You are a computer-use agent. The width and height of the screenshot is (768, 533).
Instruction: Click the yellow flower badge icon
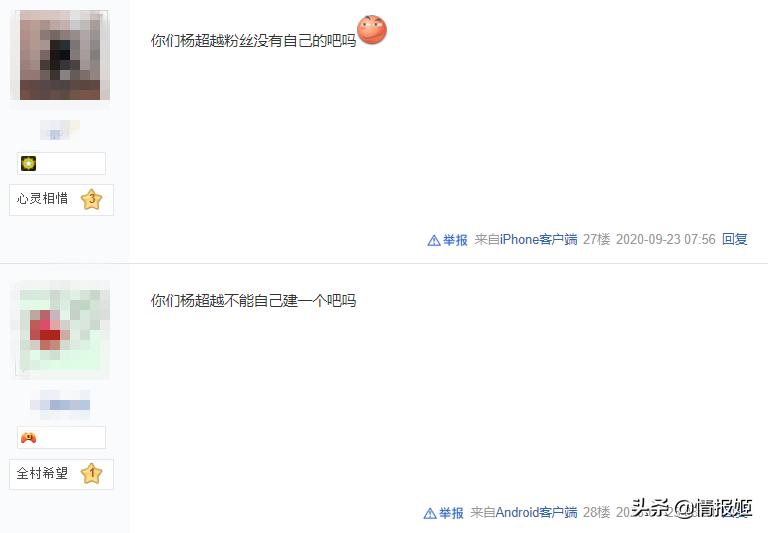pos(28,163)
